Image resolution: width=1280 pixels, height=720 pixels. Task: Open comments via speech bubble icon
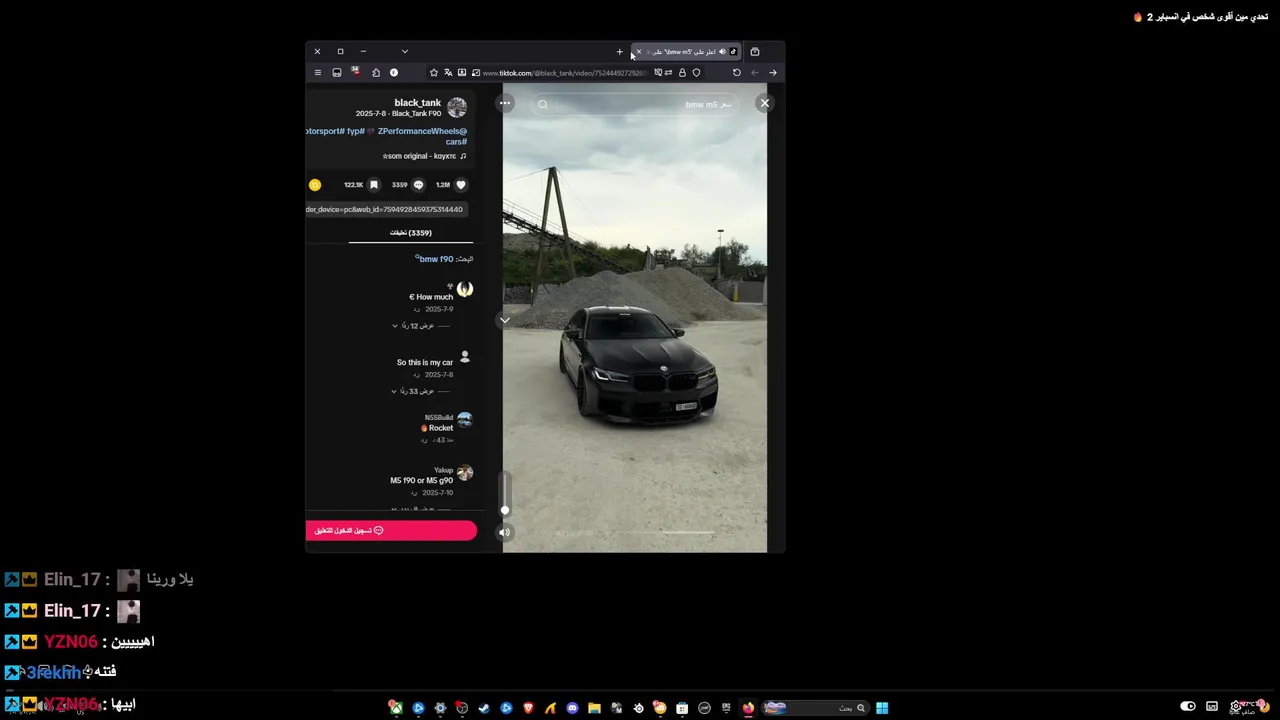click(418, 185)
